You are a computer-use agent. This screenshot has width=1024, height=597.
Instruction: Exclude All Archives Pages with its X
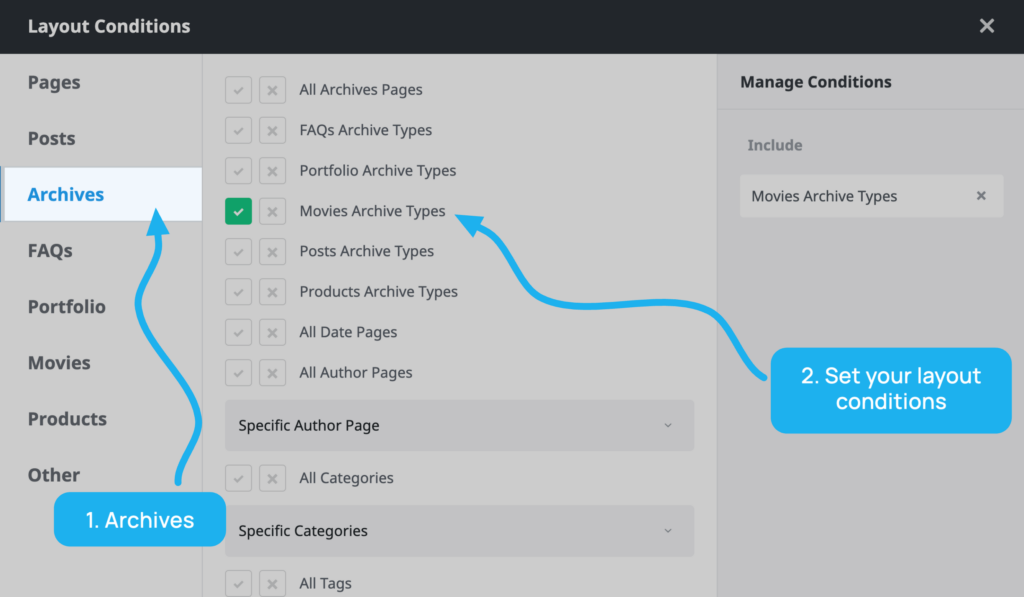pyautogui.click(x=272, y=90)
